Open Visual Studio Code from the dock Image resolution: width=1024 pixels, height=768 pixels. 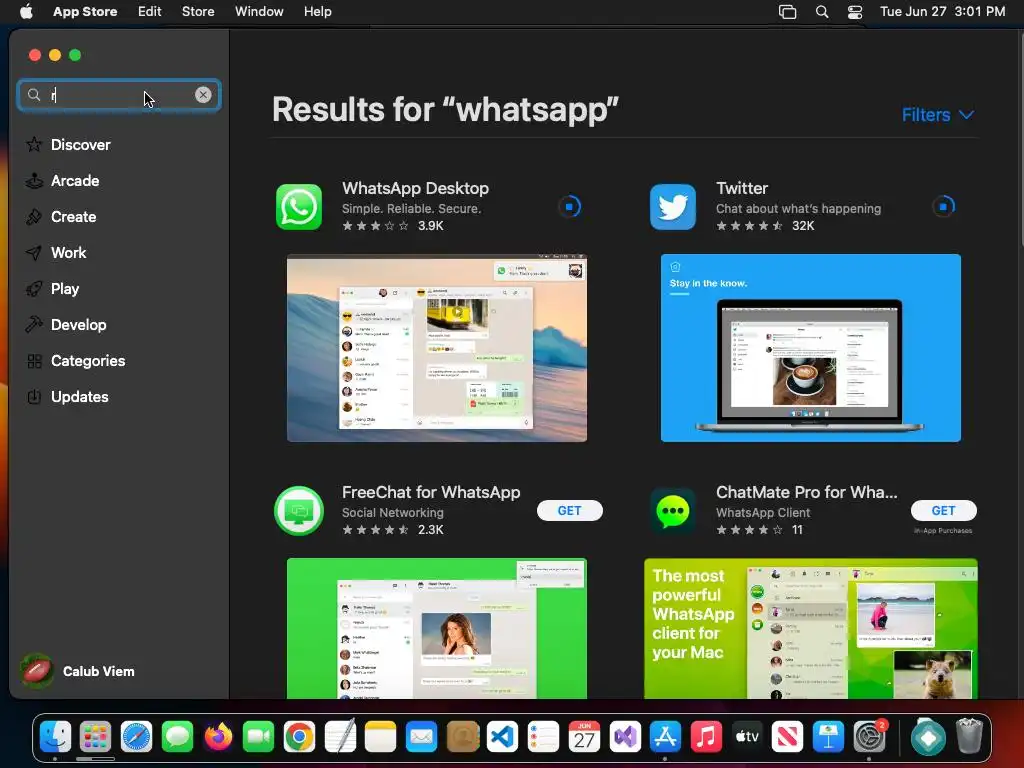pyautogui.click(x=503, y=737)
